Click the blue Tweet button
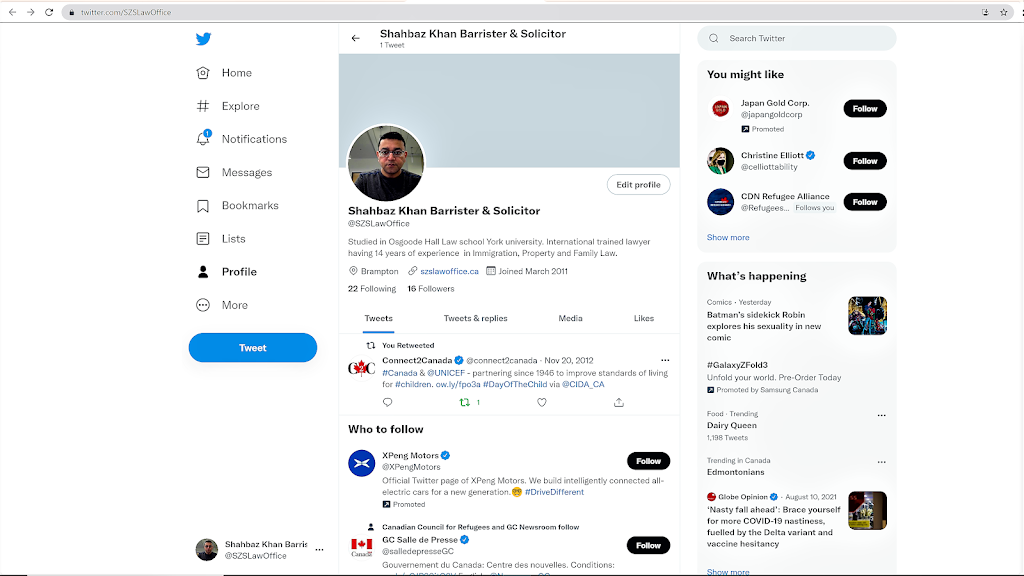The image size is (1024, 576). (253, 347)
